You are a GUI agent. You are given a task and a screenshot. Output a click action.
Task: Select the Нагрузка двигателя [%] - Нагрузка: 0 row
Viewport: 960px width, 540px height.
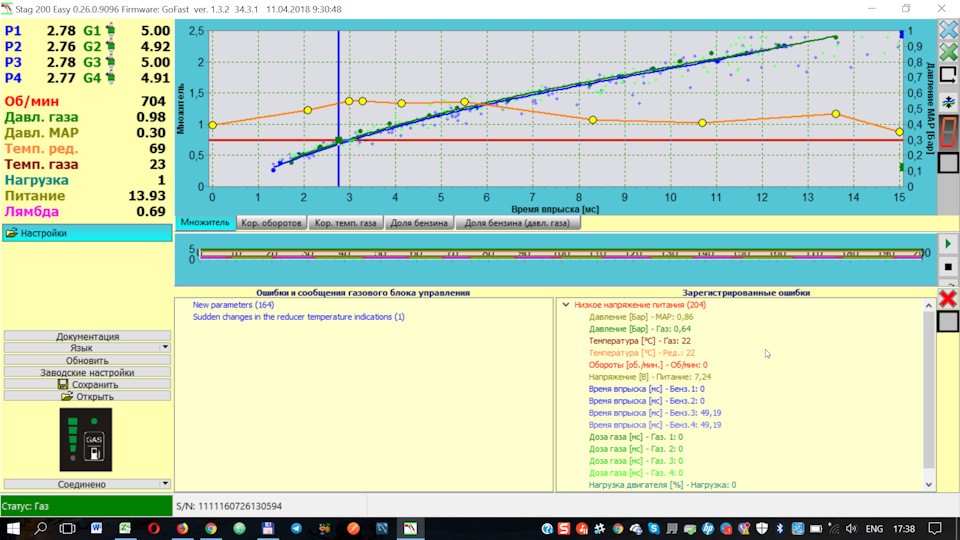tap(662, 484)
